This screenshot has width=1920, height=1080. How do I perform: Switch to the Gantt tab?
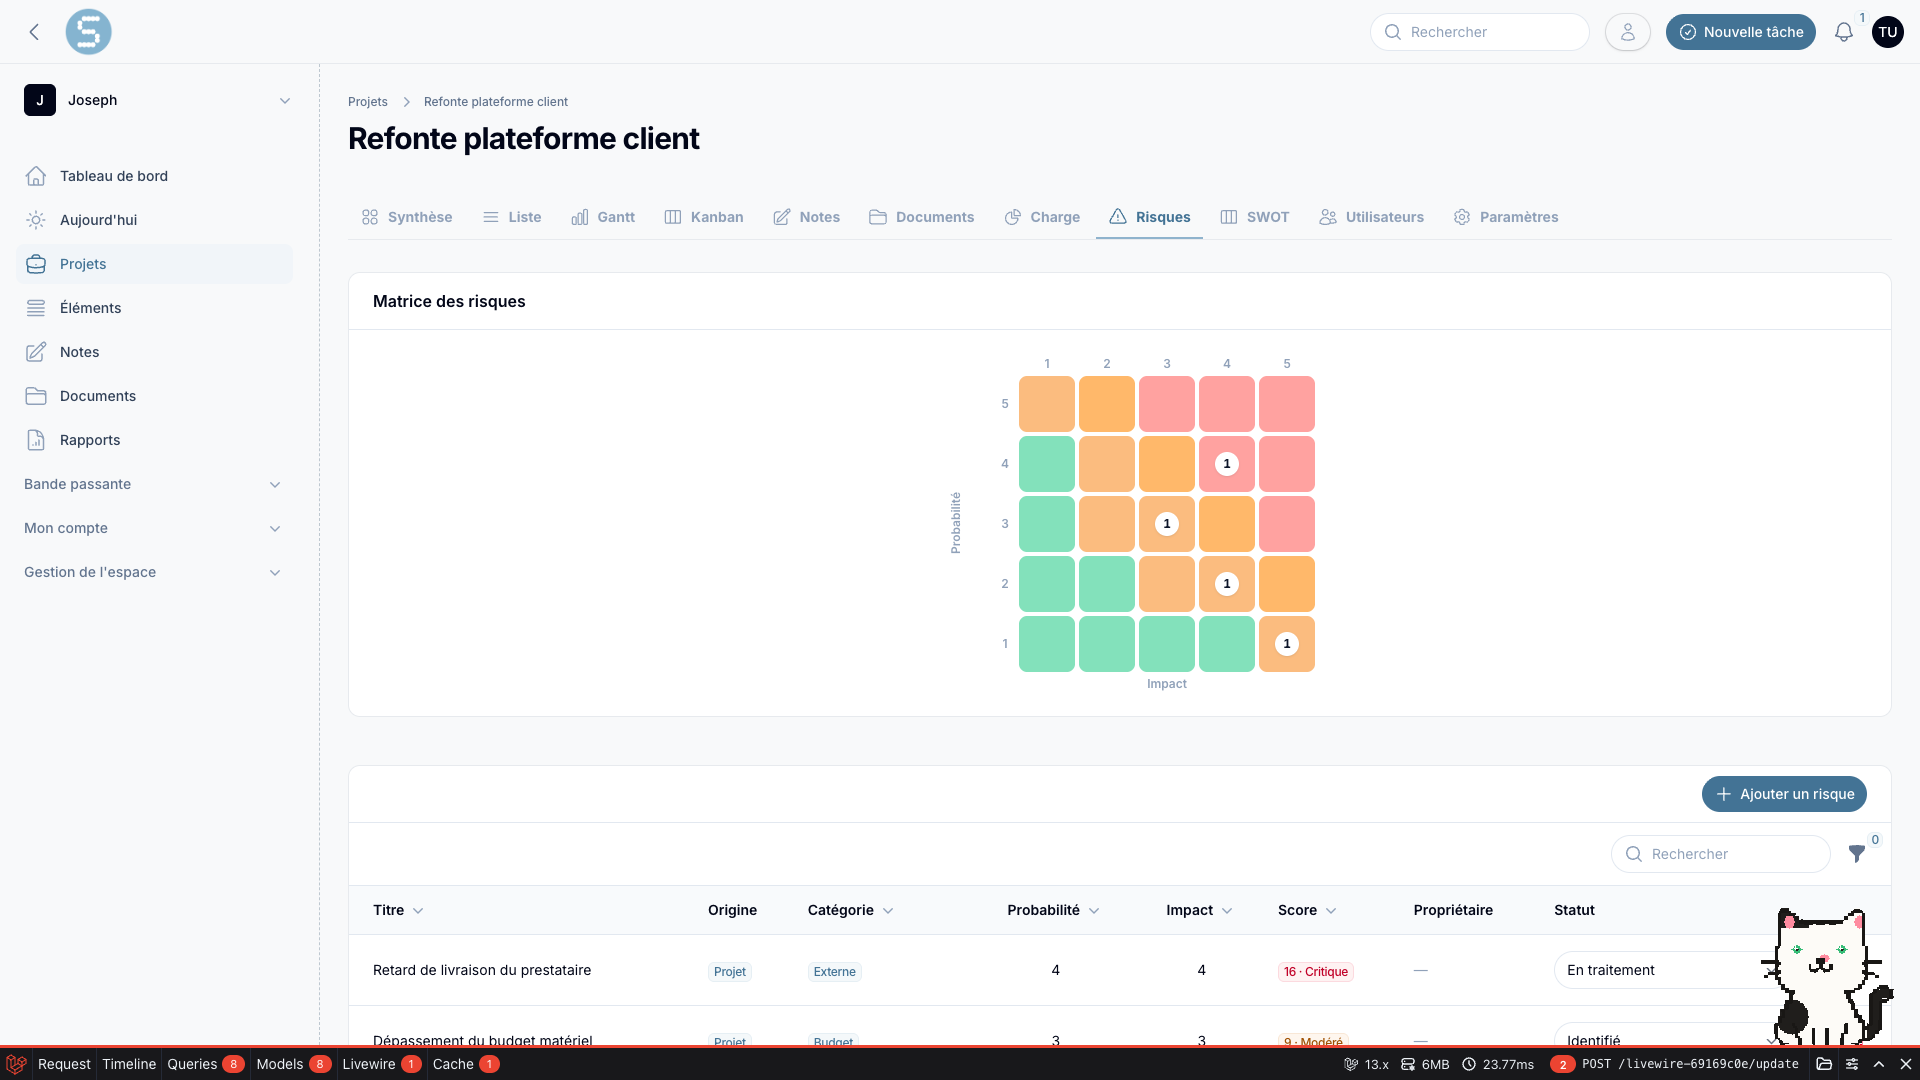point(603,217)
